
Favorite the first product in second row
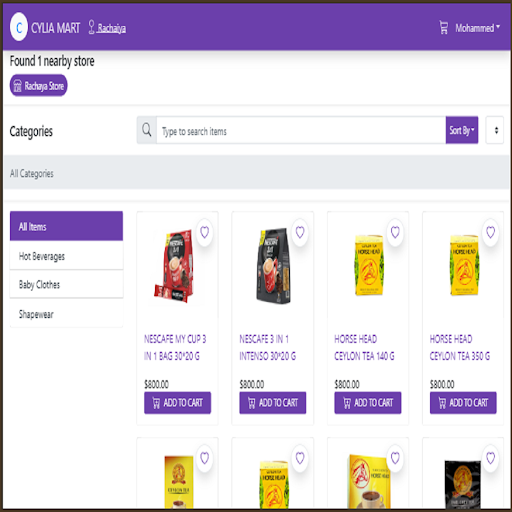(x=205, y=458)
